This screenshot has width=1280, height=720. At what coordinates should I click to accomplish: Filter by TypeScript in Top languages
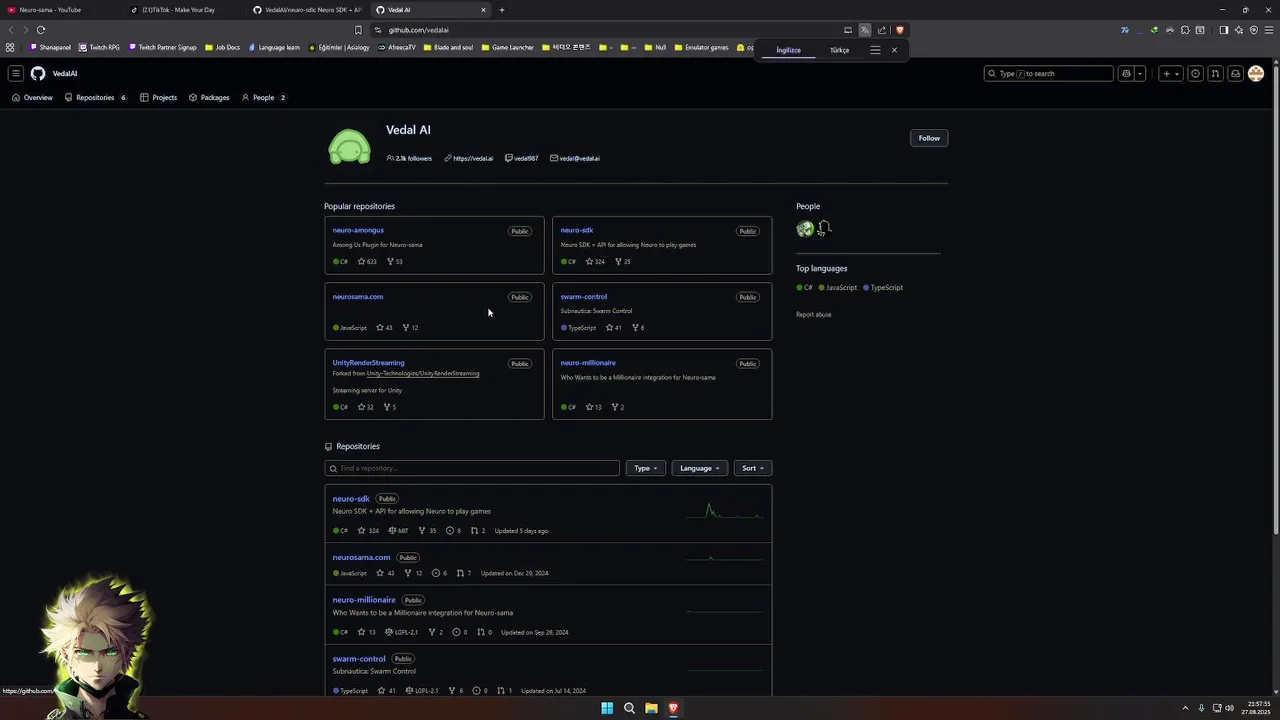point(883,287)
